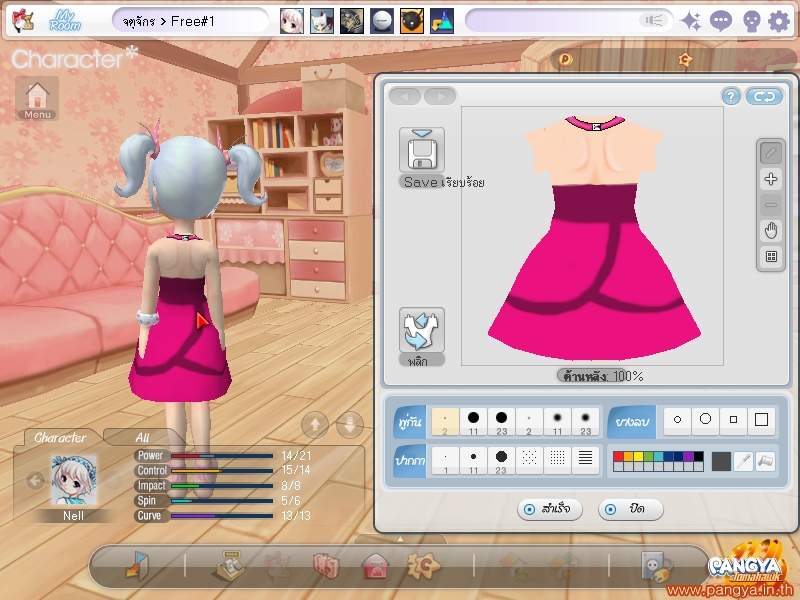This screenshot has height=600, width=800.
Task: Click the white-haired girl avatar in top bar
Action: (291, 21)
